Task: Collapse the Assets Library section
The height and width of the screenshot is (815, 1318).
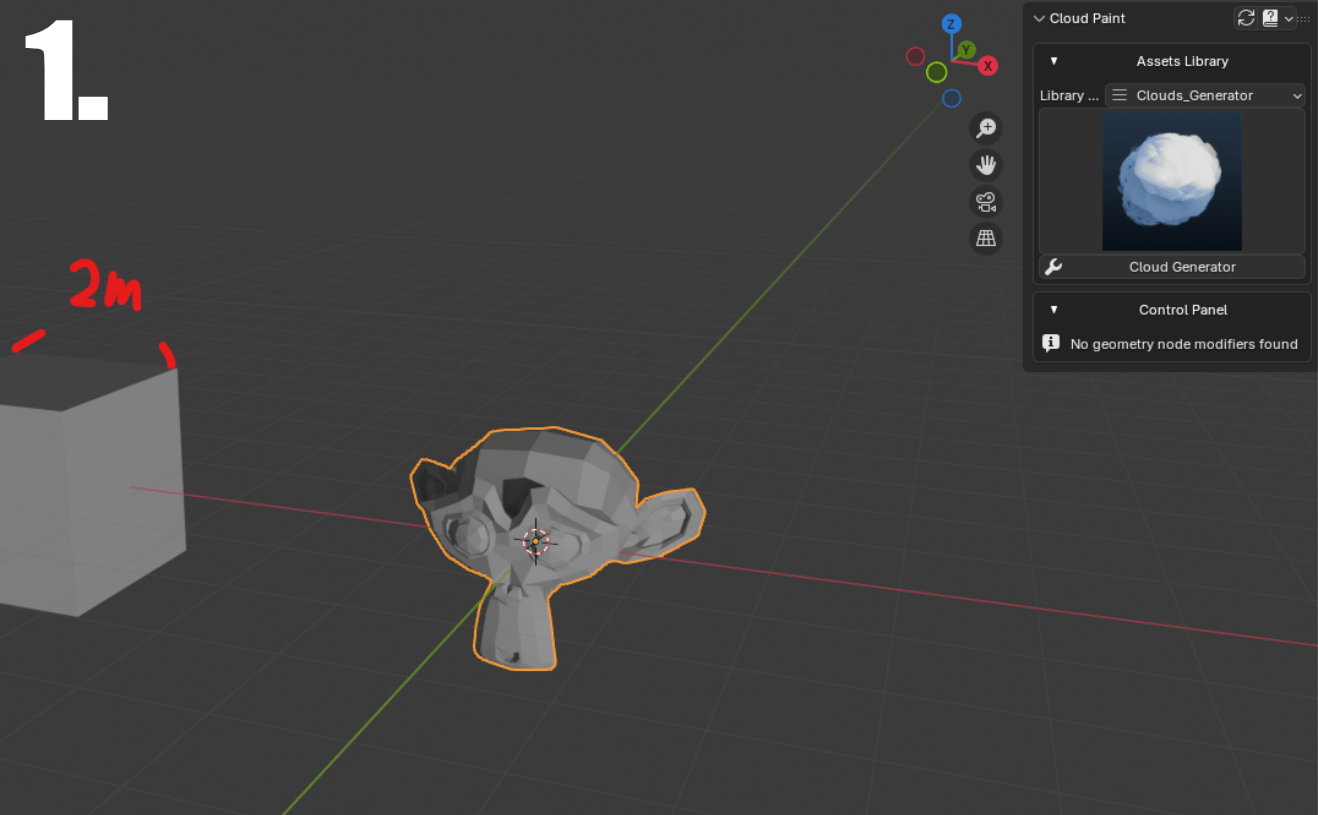Action: [1054, 61]
